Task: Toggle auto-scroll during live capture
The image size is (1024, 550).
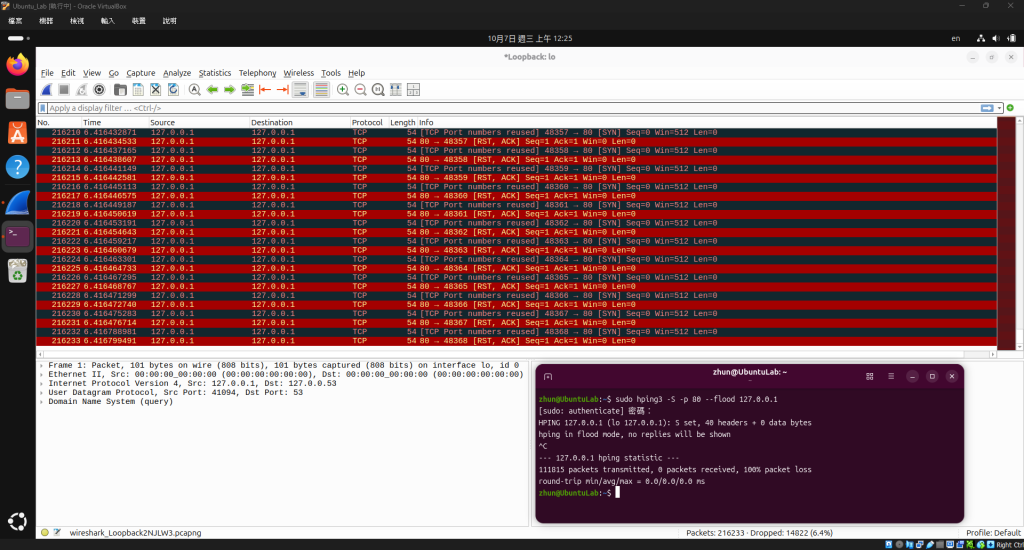Action: tap(300, 90)
